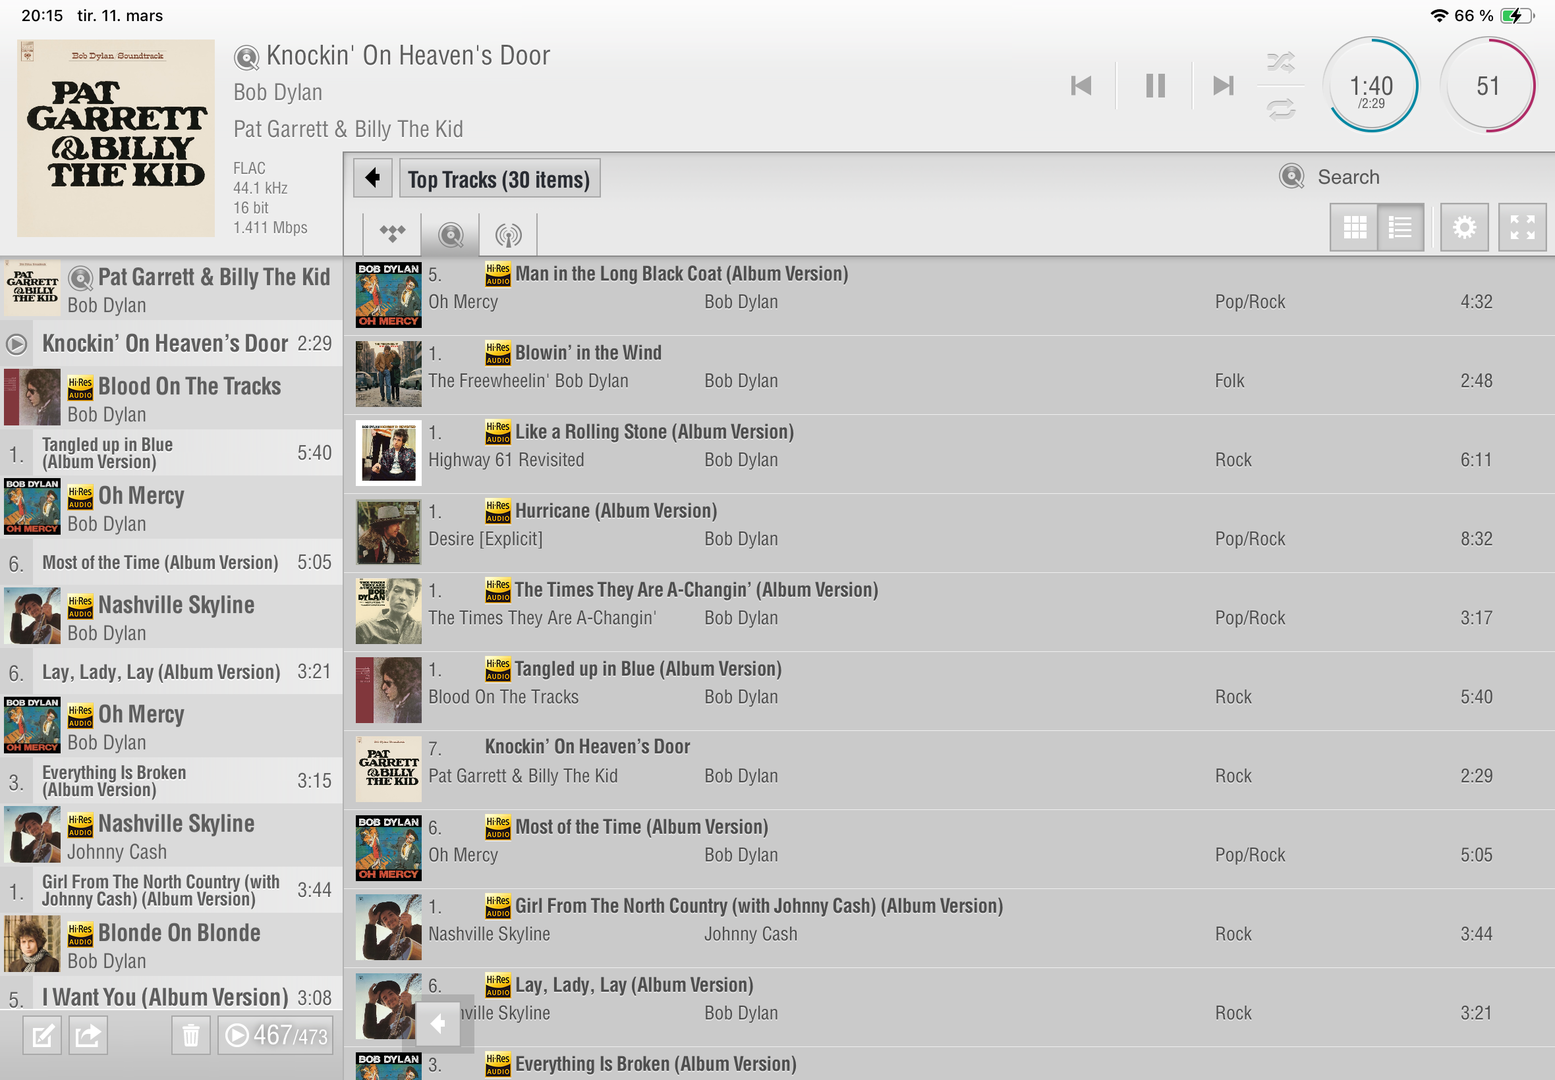Open The Freewheelin' Bob Dylan album cover thumbnail
The width and height of the screenshot is (1555, 1080).
click(389, 374)
